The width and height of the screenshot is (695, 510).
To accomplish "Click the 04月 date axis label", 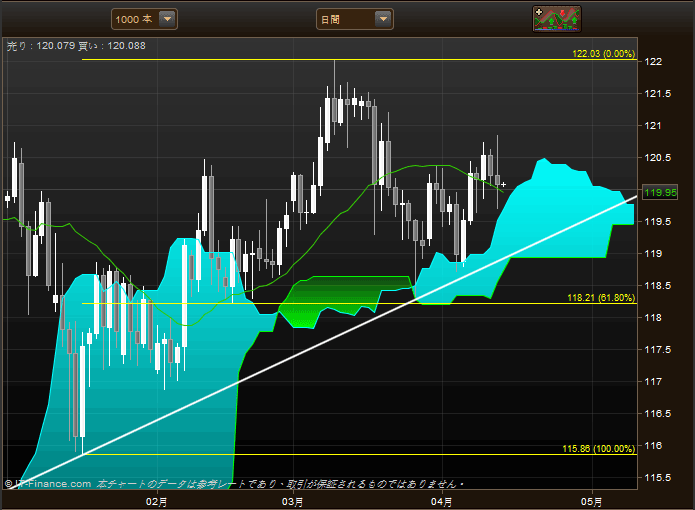I will pyautogui.click(x=441, y=502).
